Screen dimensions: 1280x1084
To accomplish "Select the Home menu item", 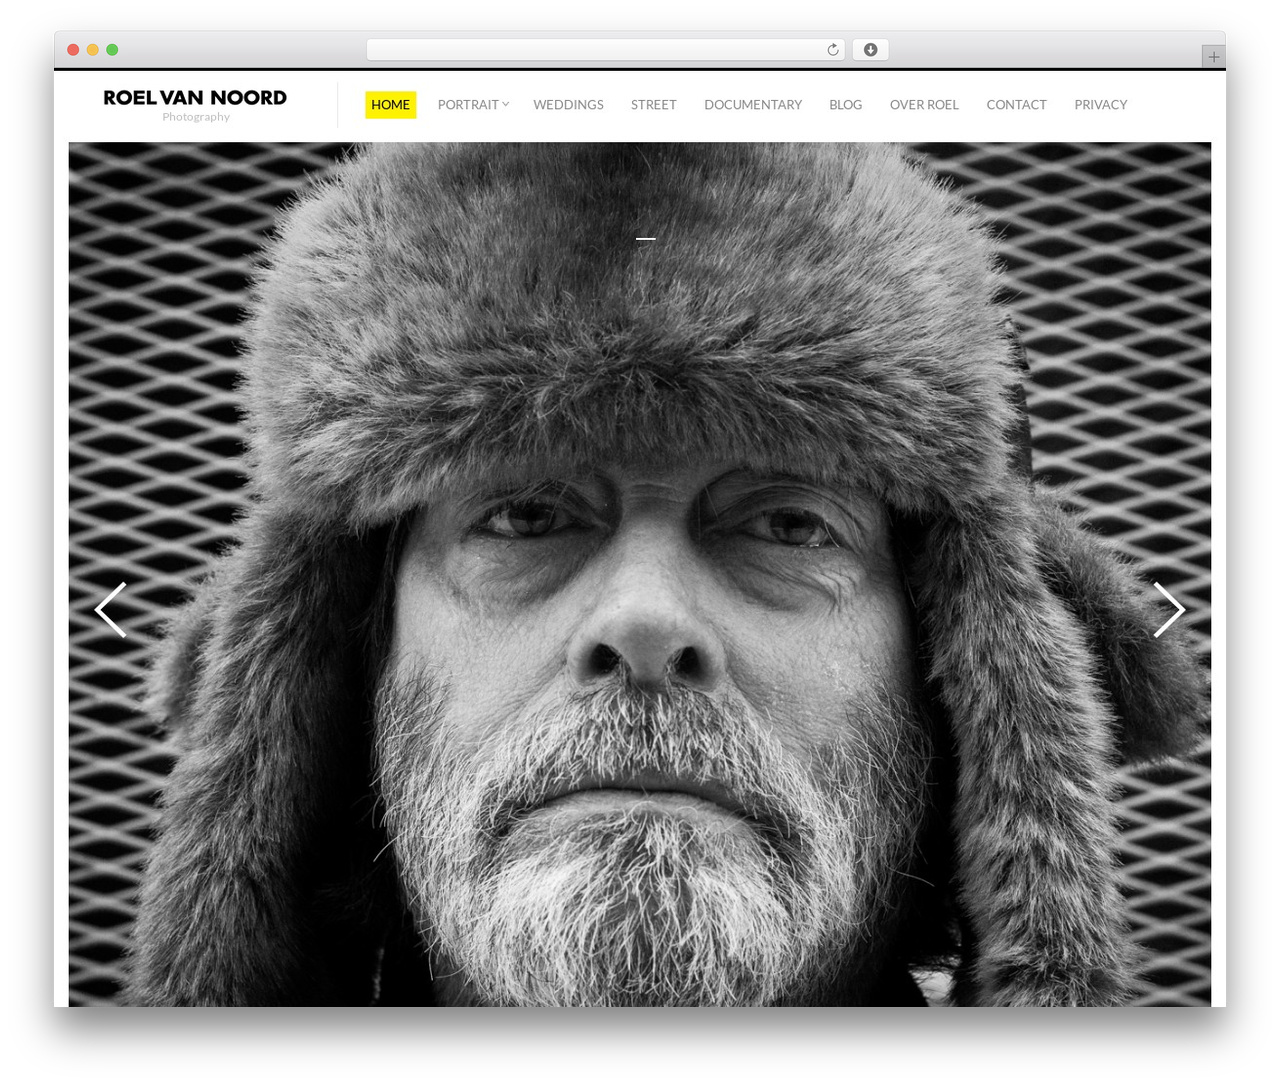I will pos(390,105).
